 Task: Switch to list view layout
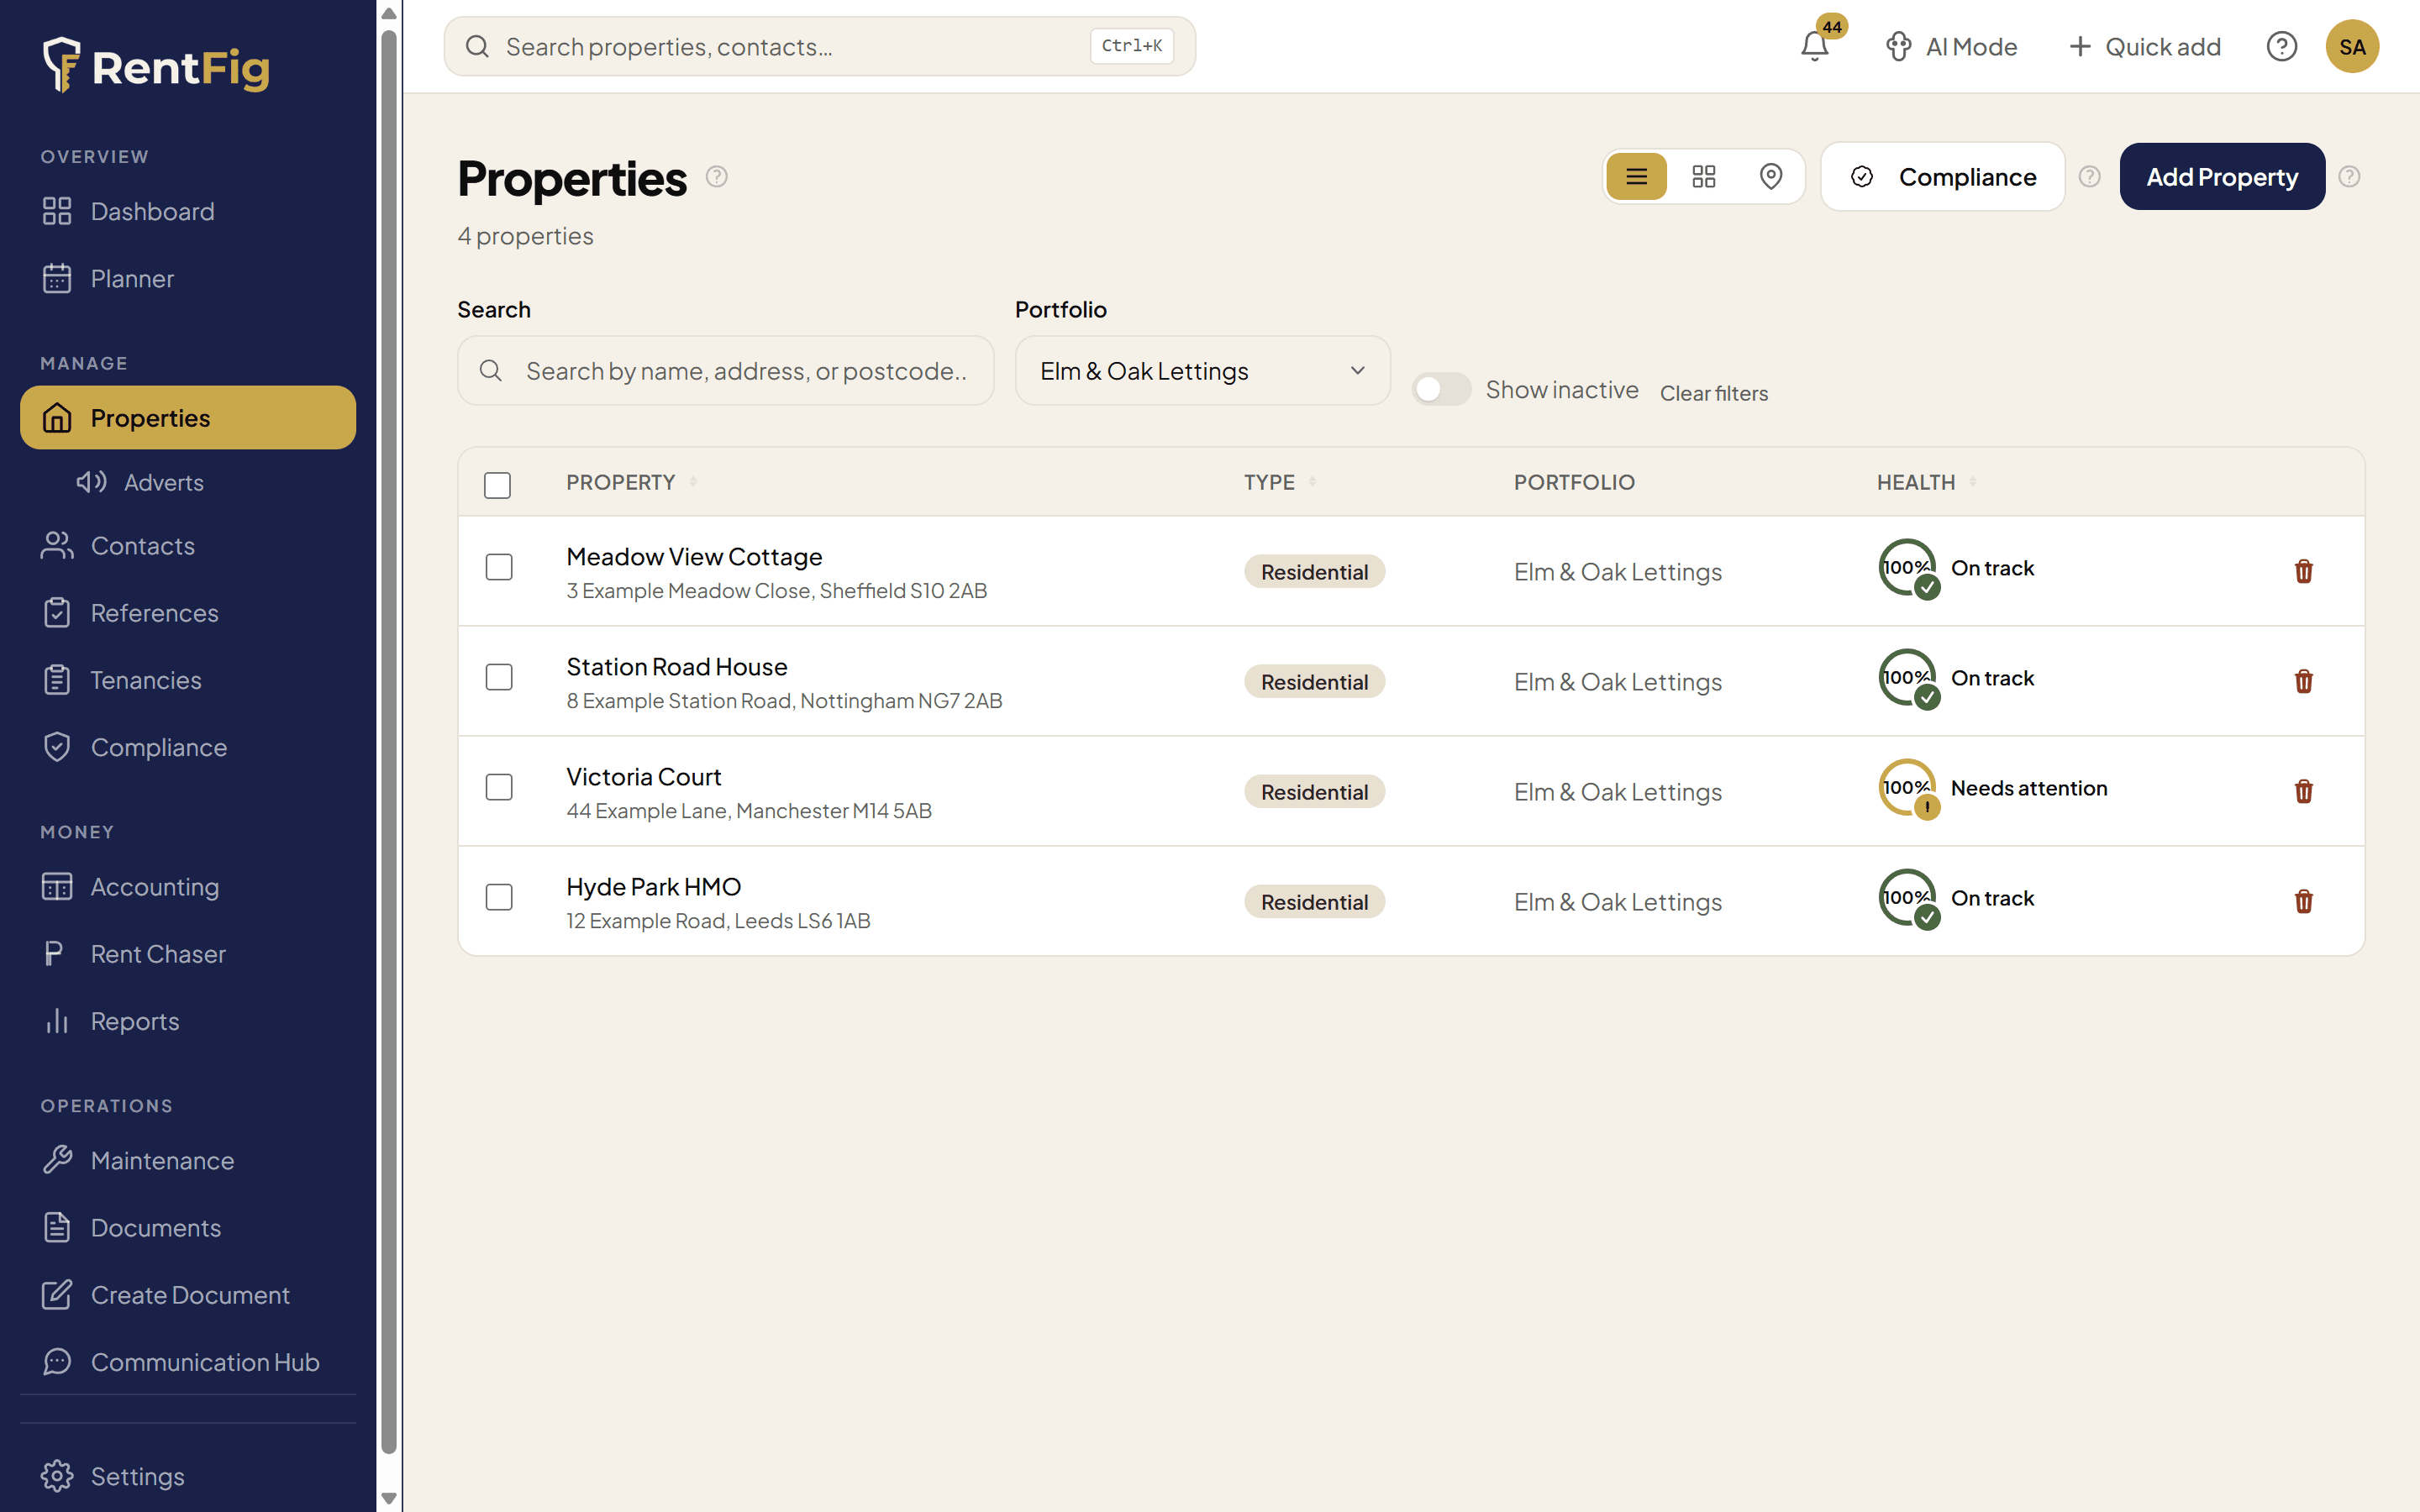coord(1636,177)
